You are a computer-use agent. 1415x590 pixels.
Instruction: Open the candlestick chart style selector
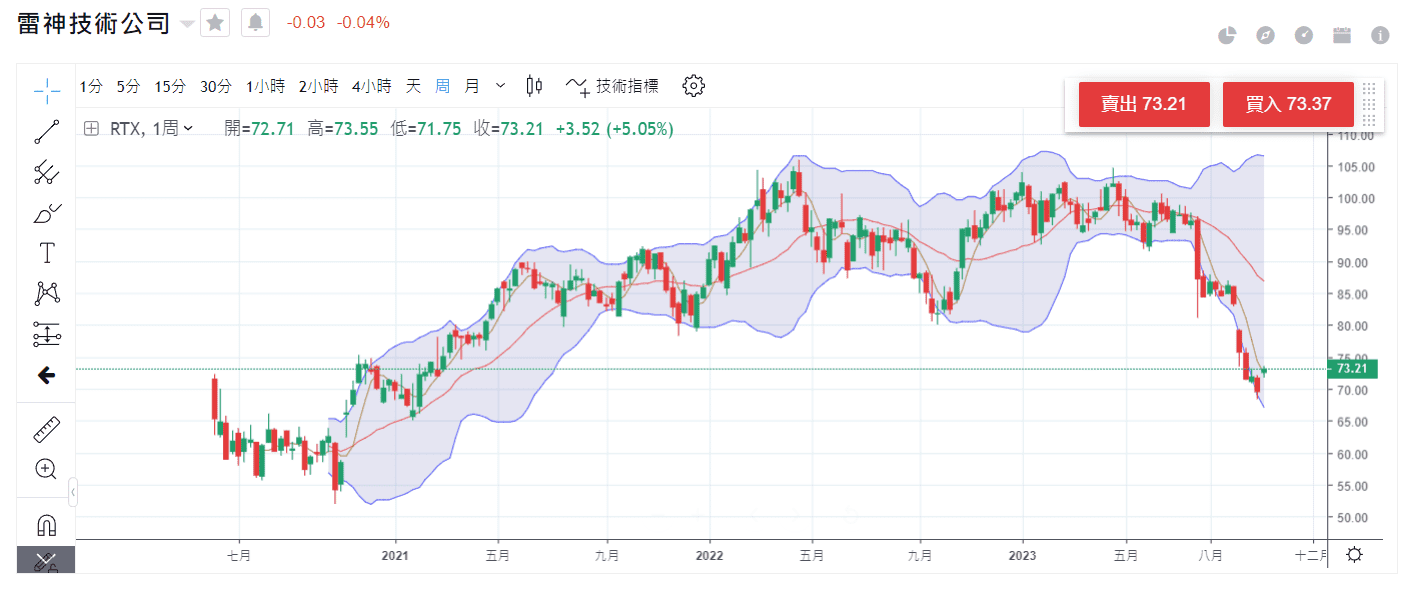[x=534, y=86]
